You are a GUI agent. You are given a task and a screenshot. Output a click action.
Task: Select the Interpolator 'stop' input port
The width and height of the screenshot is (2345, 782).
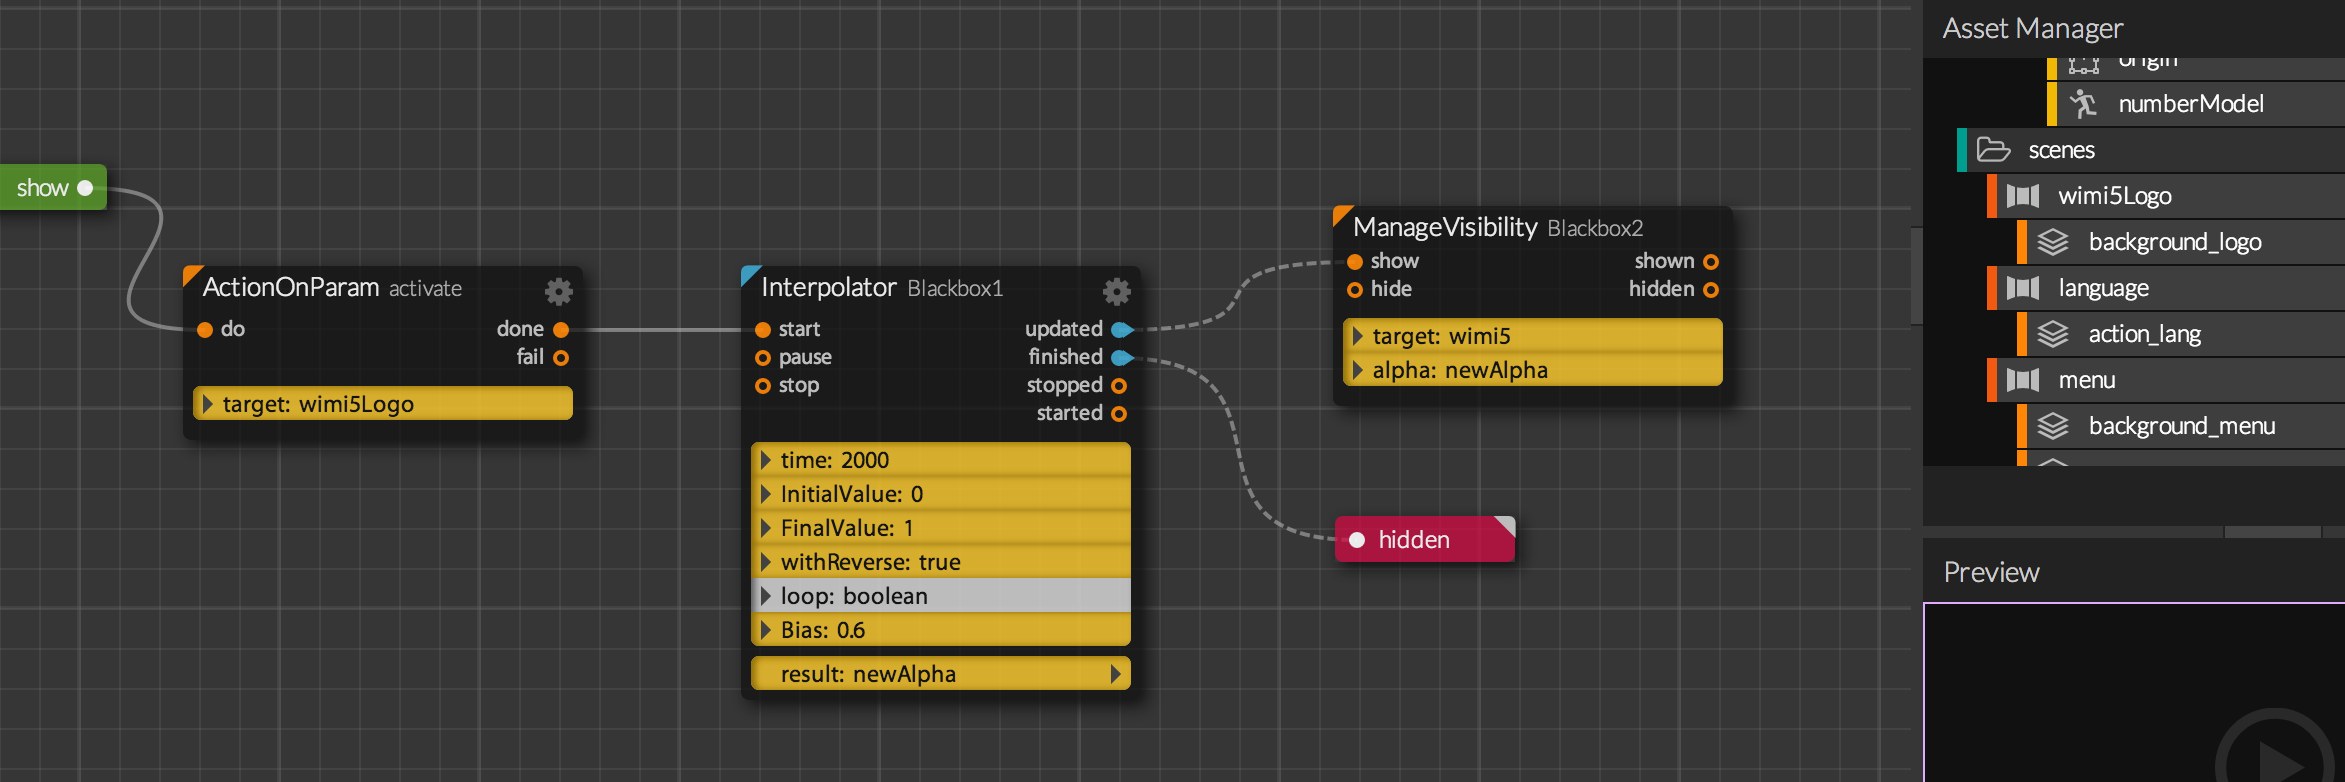(x=763, y=386)
